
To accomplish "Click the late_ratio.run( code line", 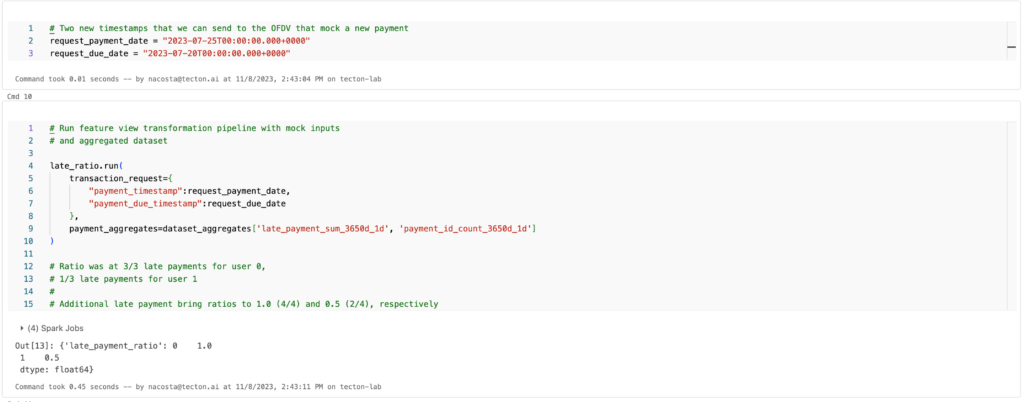I will coord(86,166).
